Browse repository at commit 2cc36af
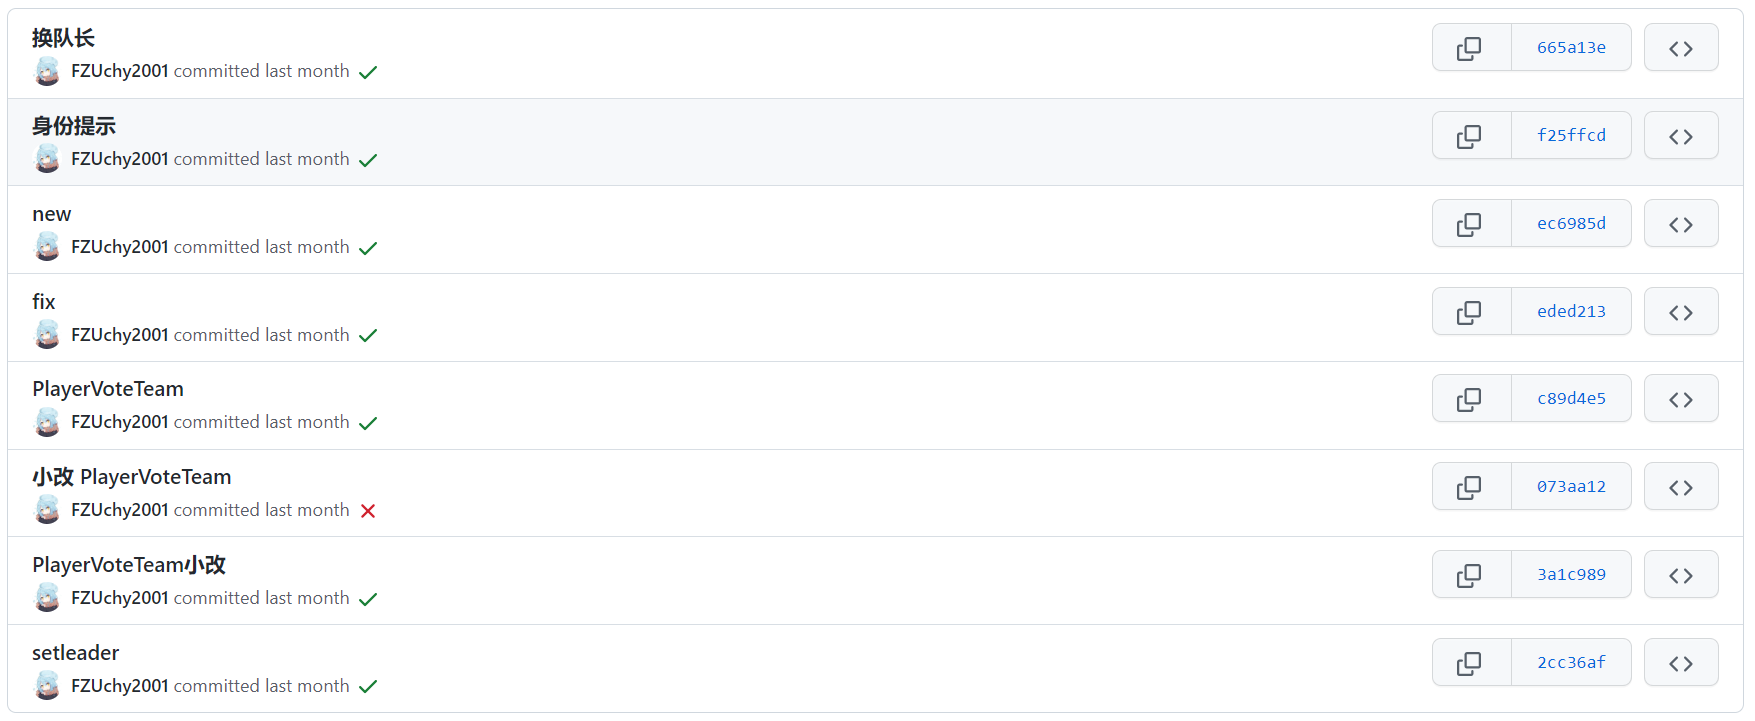Screen dimensions: 1755x721 1680,663
